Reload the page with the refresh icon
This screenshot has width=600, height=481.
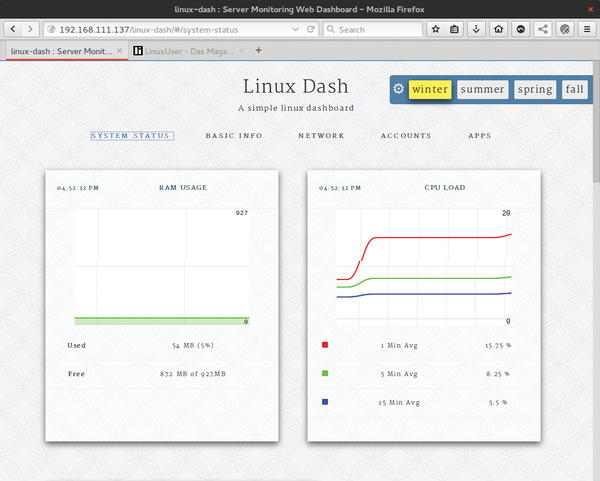pos(311,29)
